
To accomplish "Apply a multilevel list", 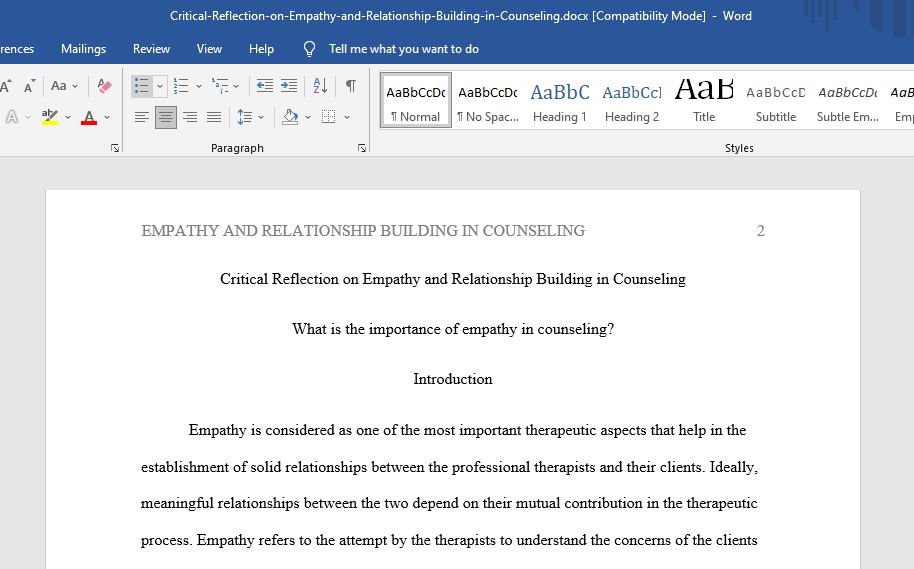I will [x=220, y=86].
